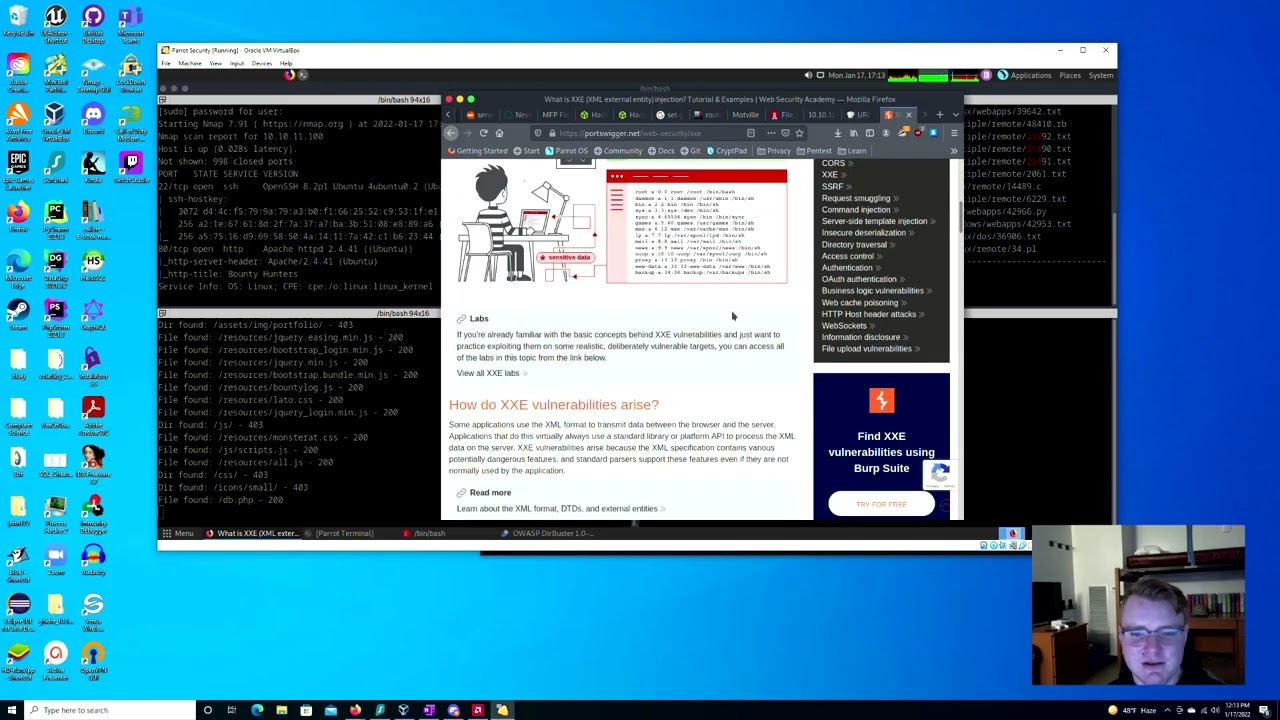Image resolution: width=1280 pixels, height=720 pixels.
Task: Open CryptPad bookmark
Action: (x=725, y=151)
